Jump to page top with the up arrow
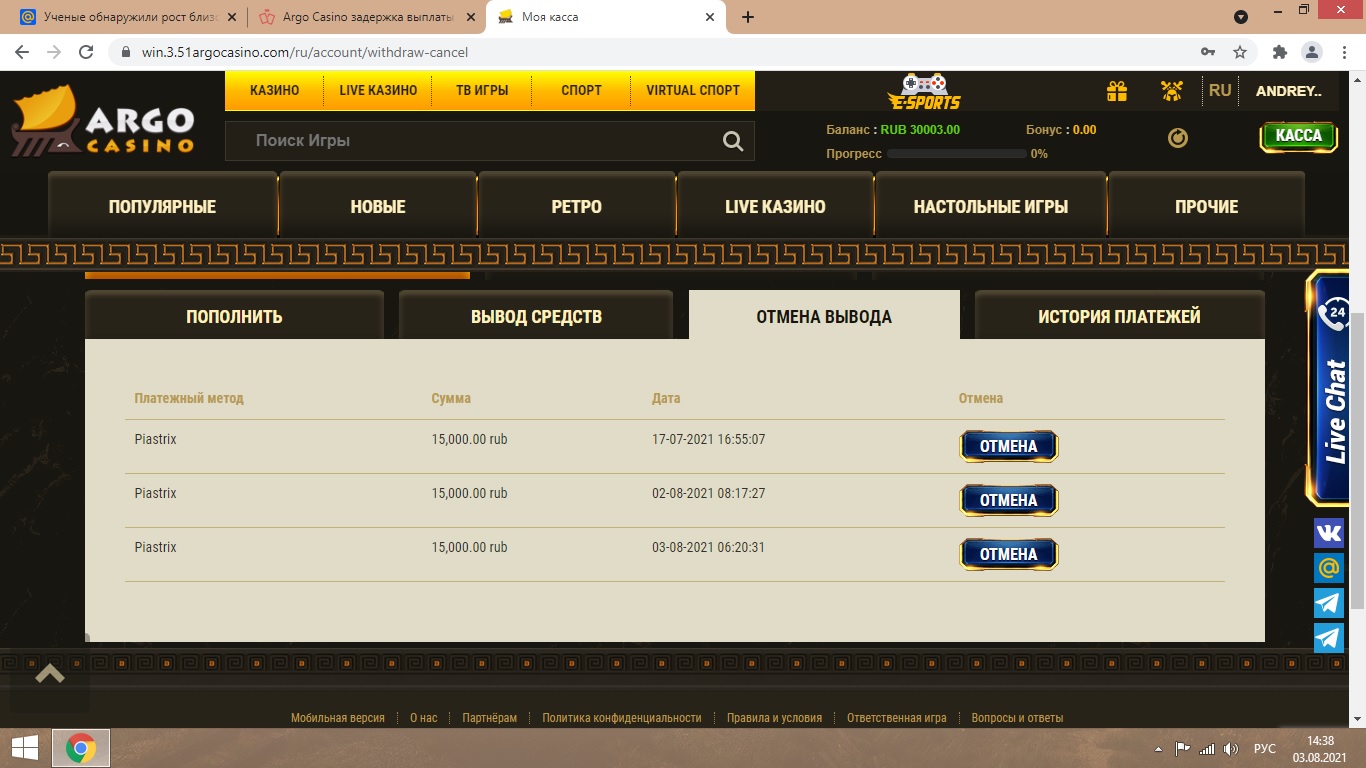The image size is (1366, 768). point(50,674)
